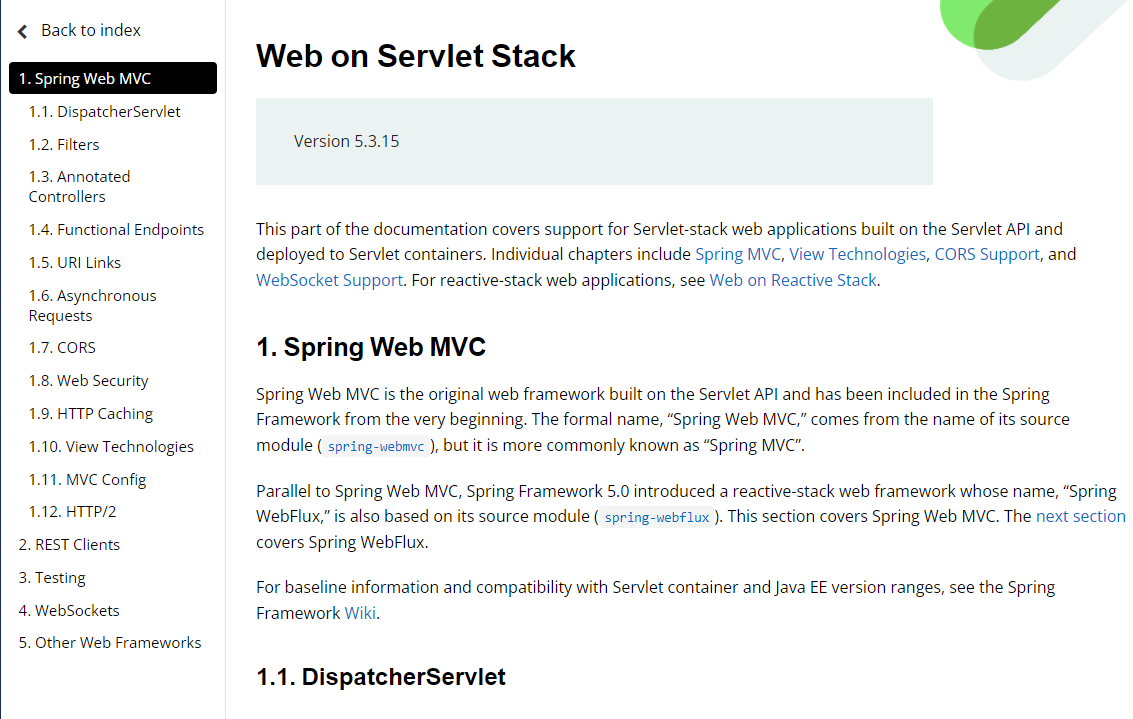Click the 'Version 5.3.15' text
The width and height of the screenshot is (1133, 719).
(x=346, y=142)
